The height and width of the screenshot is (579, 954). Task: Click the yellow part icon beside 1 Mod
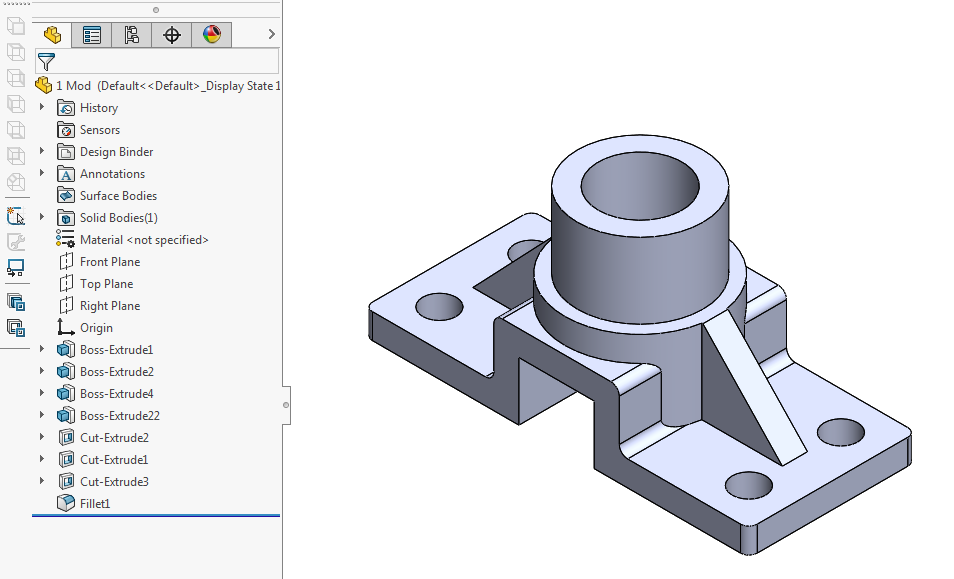44,85
